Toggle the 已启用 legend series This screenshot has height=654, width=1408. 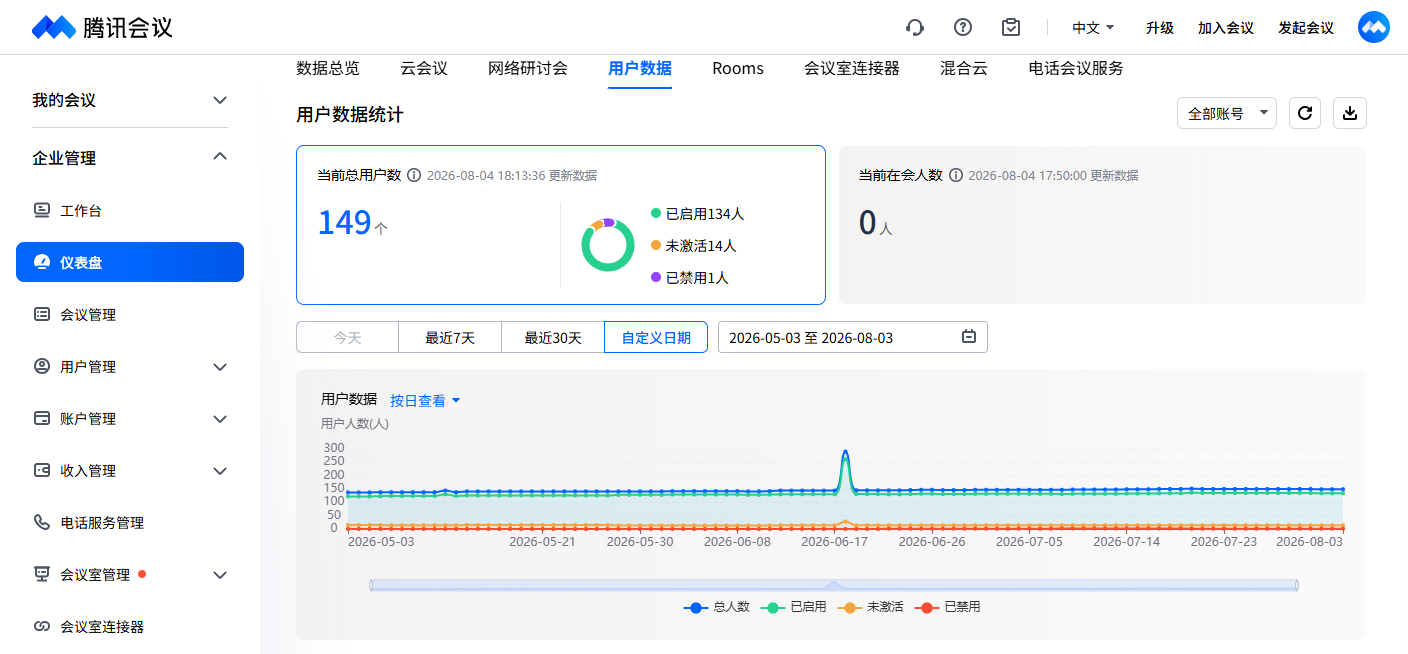[793, 607]
